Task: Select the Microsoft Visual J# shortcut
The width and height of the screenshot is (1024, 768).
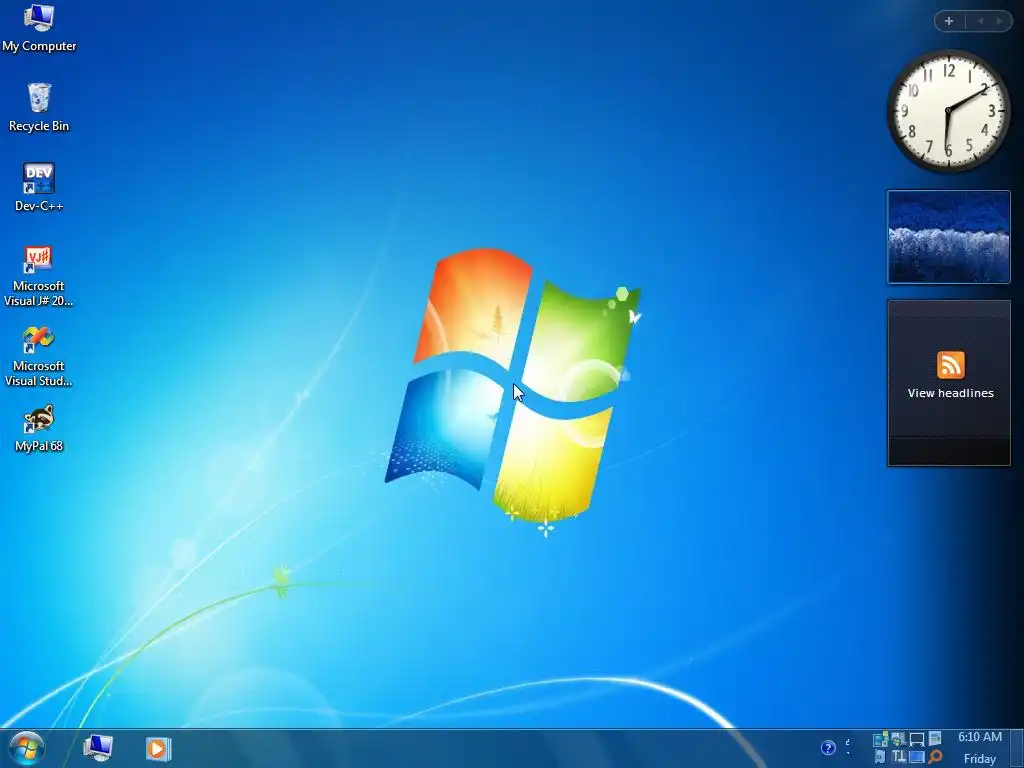Action: [39, 276]
